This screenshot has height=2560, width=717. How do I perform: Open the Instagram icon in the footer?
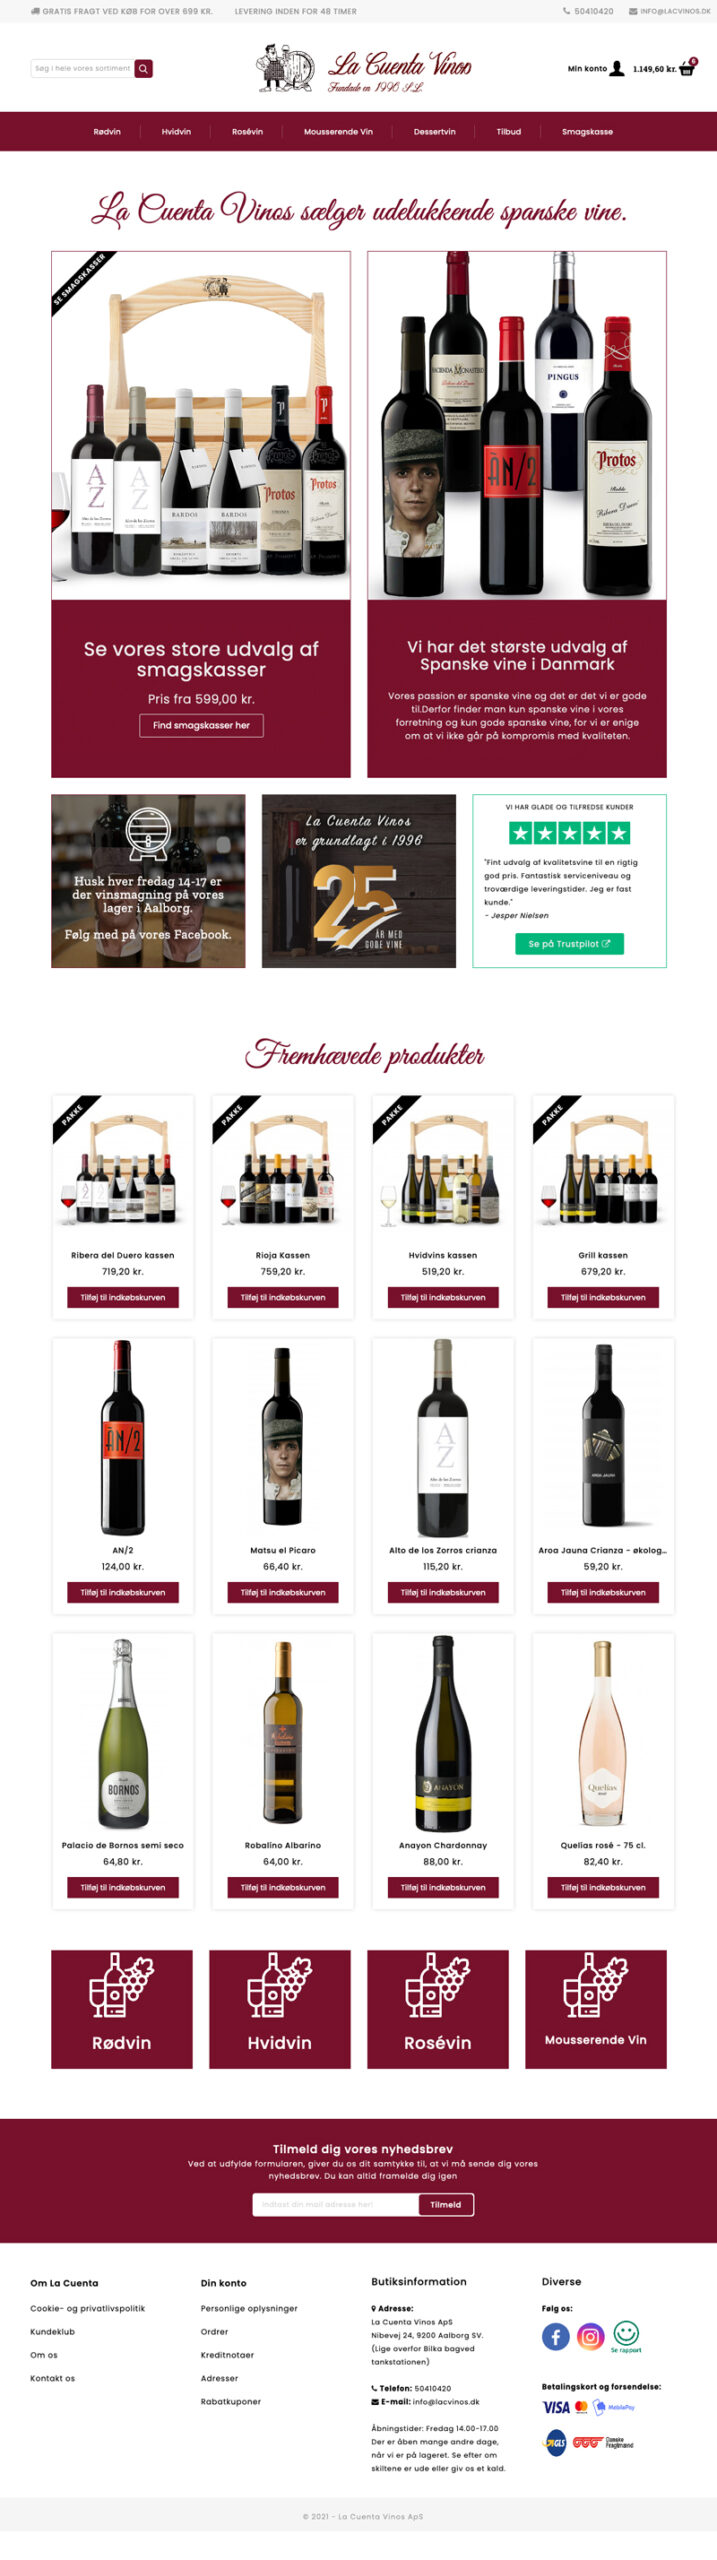(x=591, y=2336)
